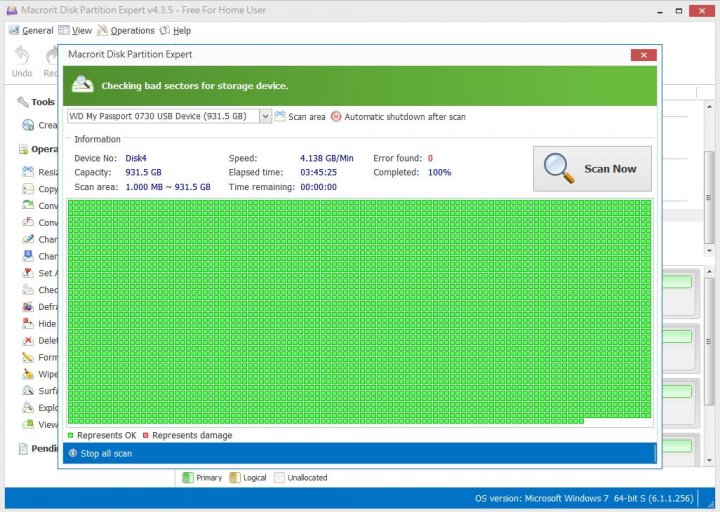Click the upper right scrollbar down arrow
This screenshot has width=720, height=512.
(709, 251)
